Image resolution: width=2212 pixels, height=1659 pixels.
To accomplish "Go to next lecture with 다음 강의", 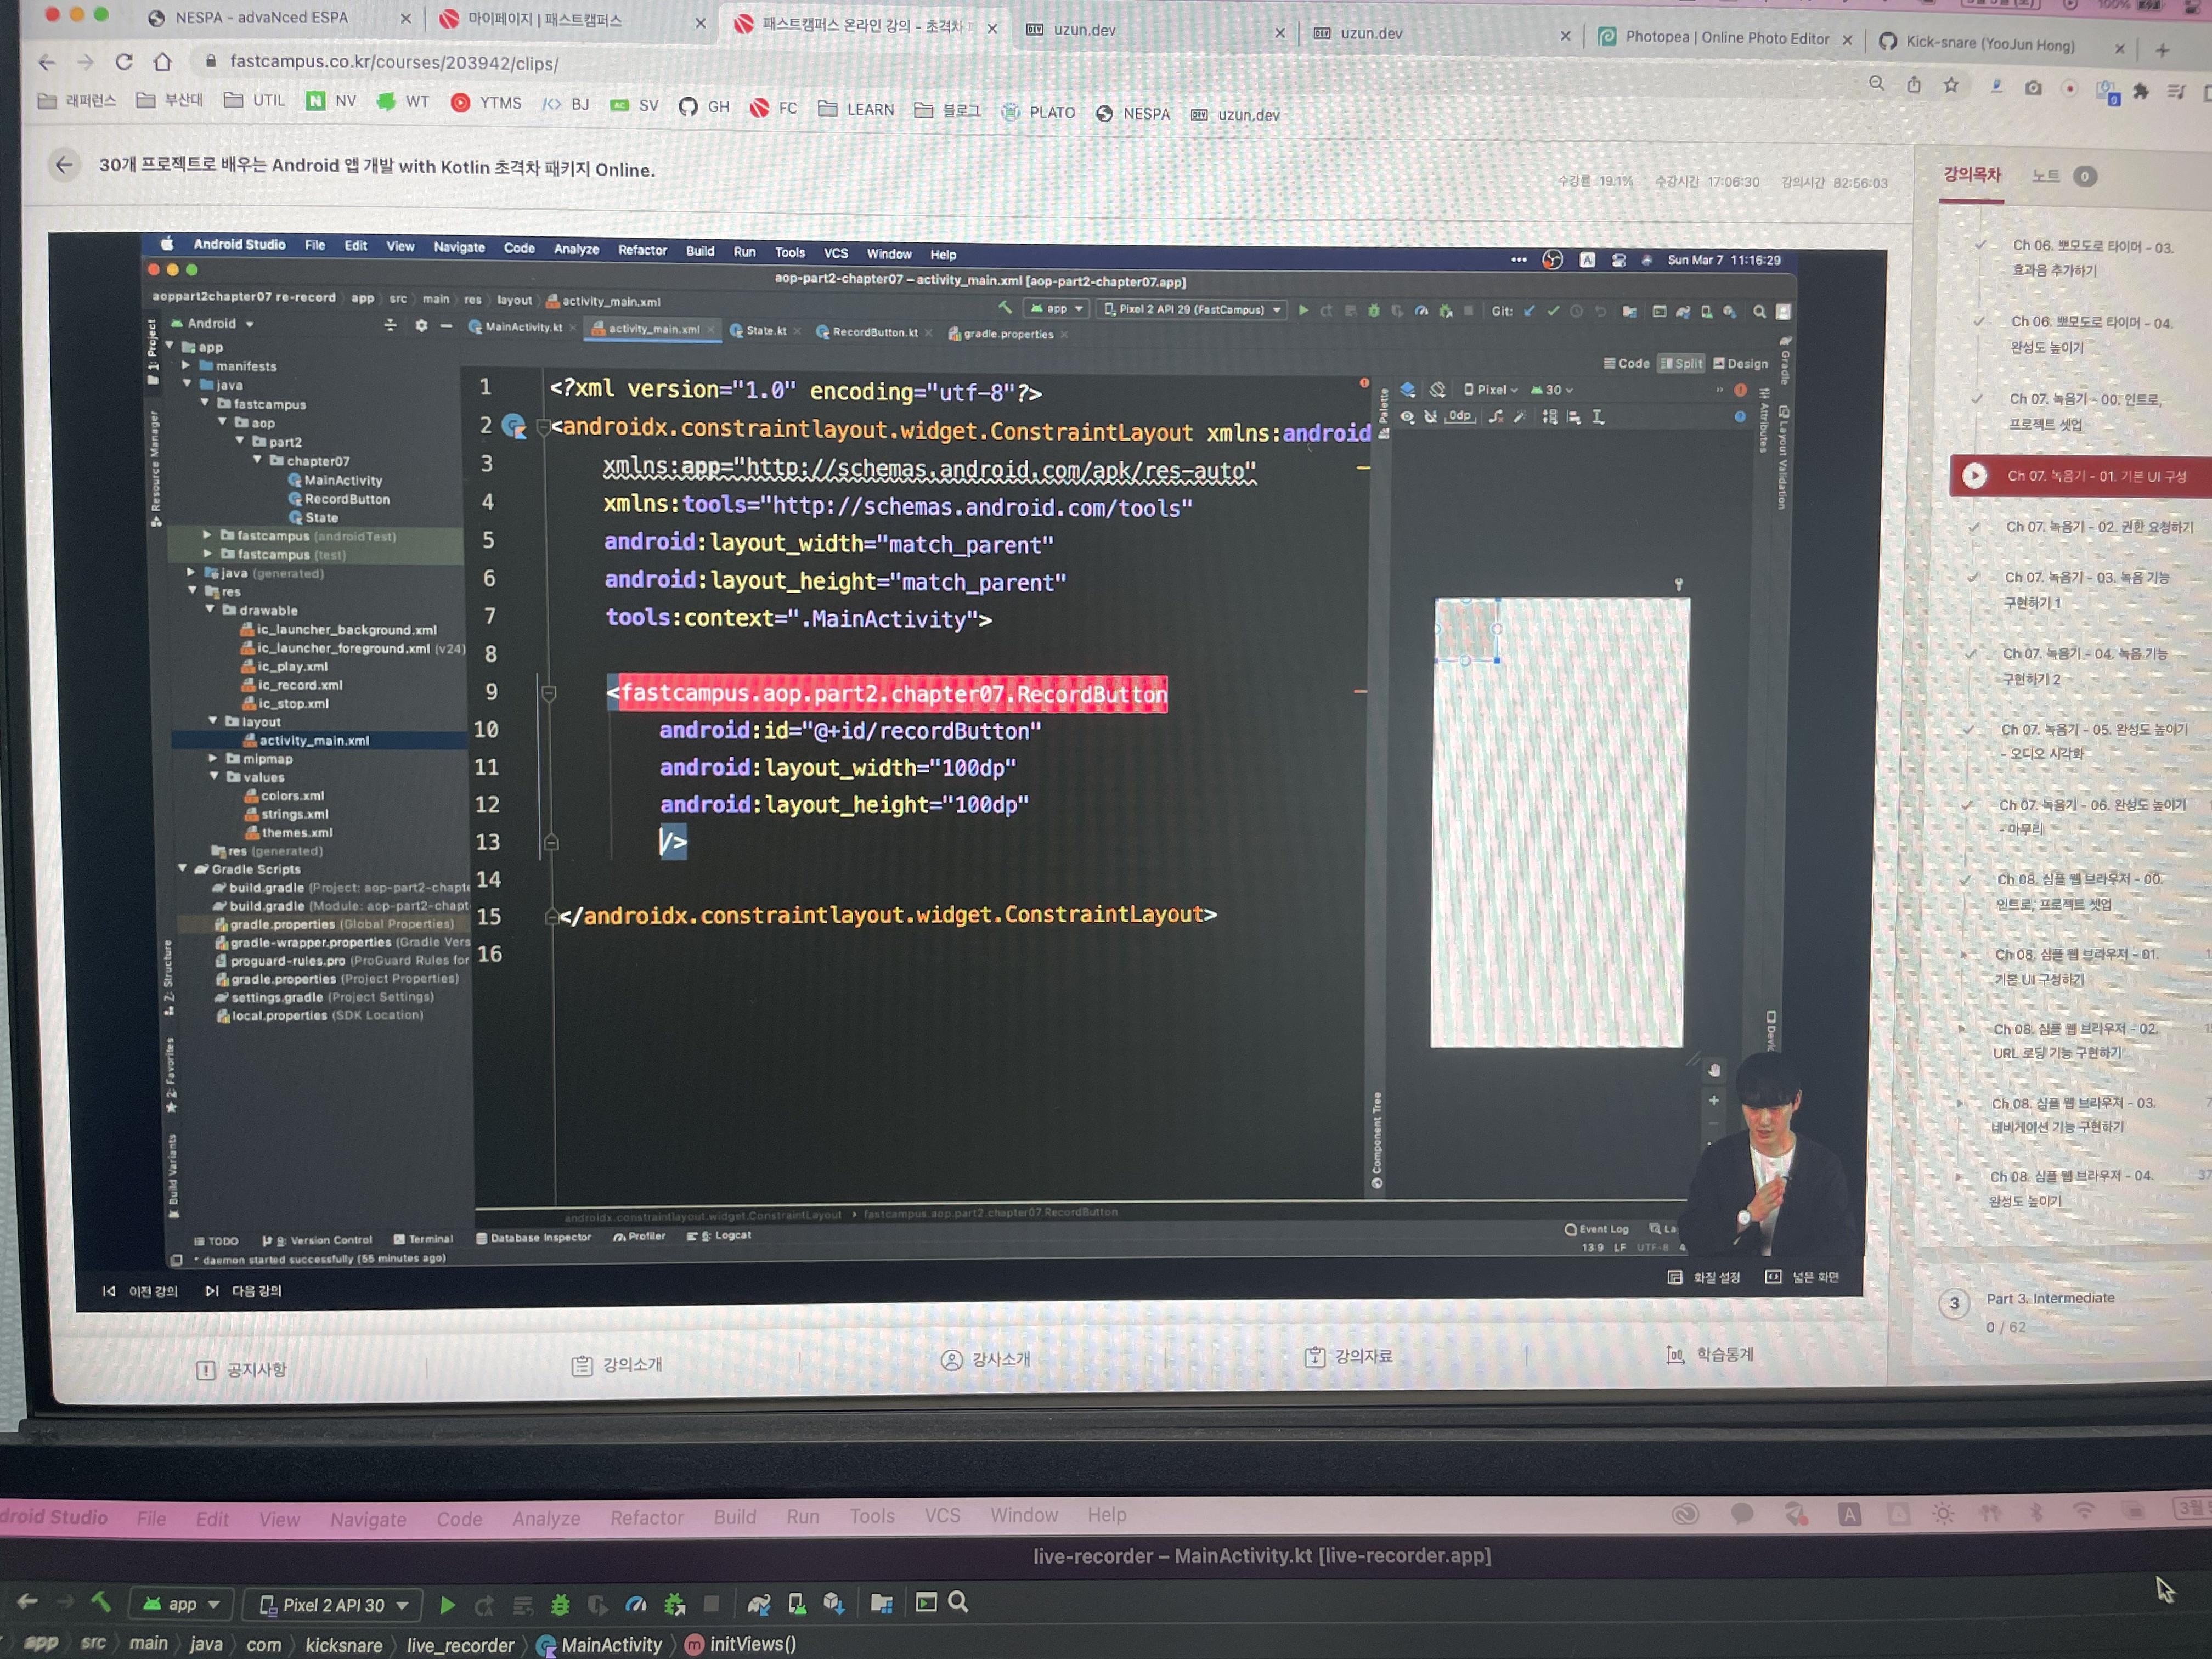I will 245,1291.
